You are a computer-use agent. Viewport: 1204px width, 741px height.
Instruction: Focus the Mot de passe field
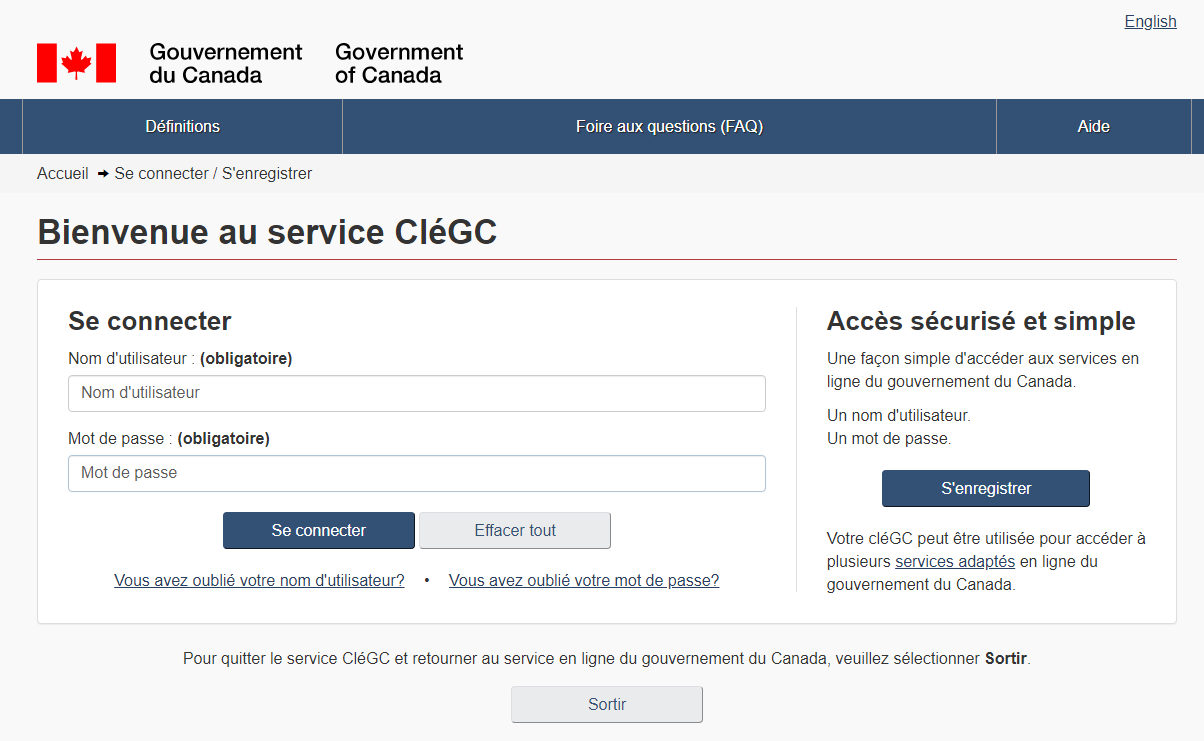(416, 473)
